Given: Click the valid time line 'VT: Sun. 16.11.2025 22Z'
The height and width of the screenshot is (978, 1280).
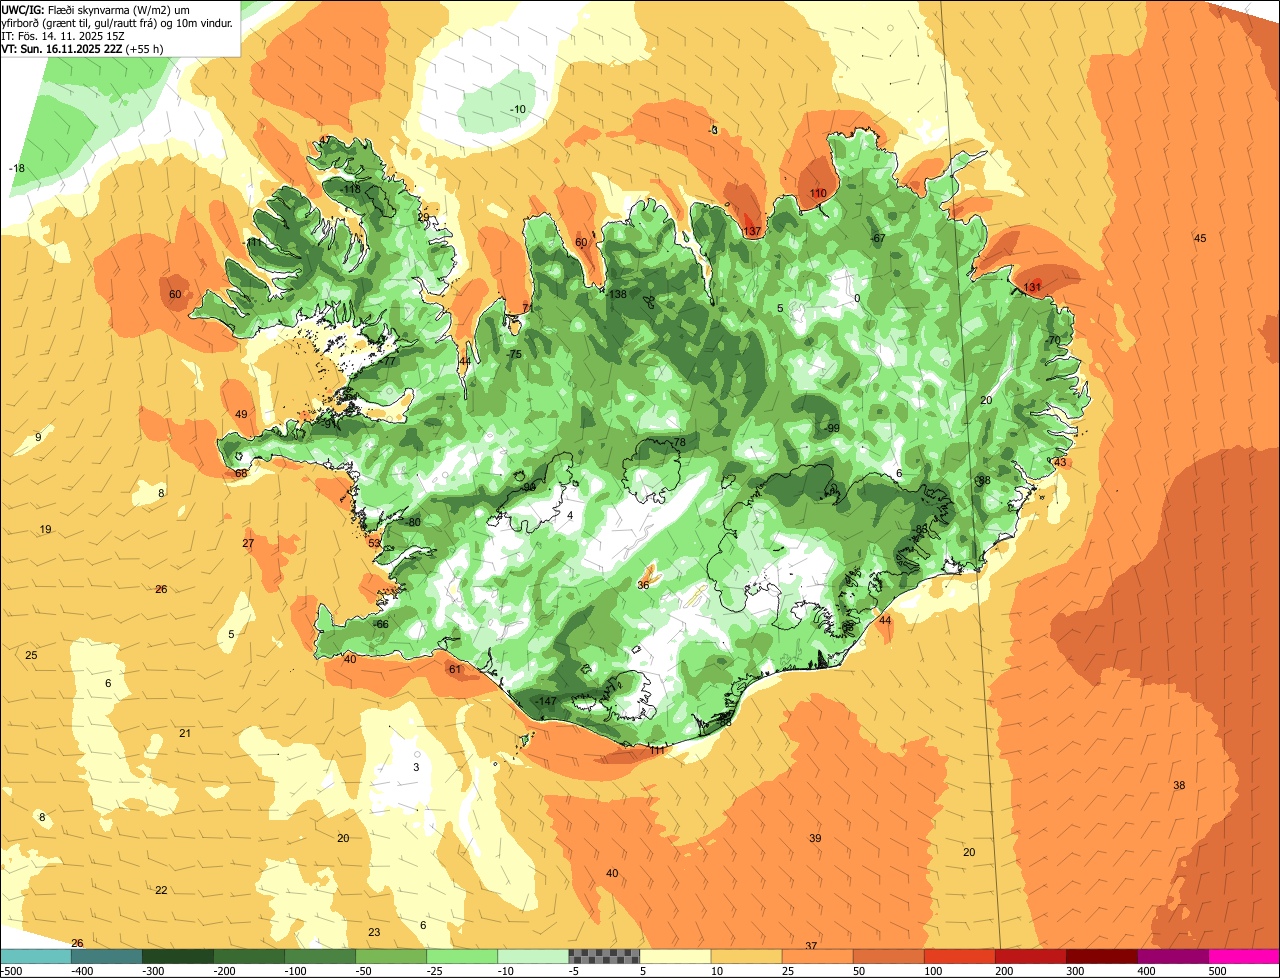Looking at the screenshot, I should click(x=82, y=48).
